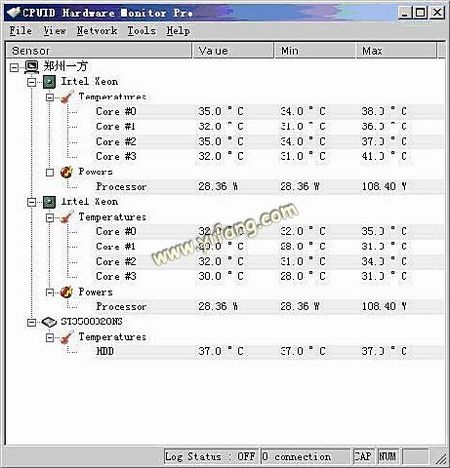450x468 pixels.
Task: Collapse the ST3500320NS drive node
Action: (32, 322)
